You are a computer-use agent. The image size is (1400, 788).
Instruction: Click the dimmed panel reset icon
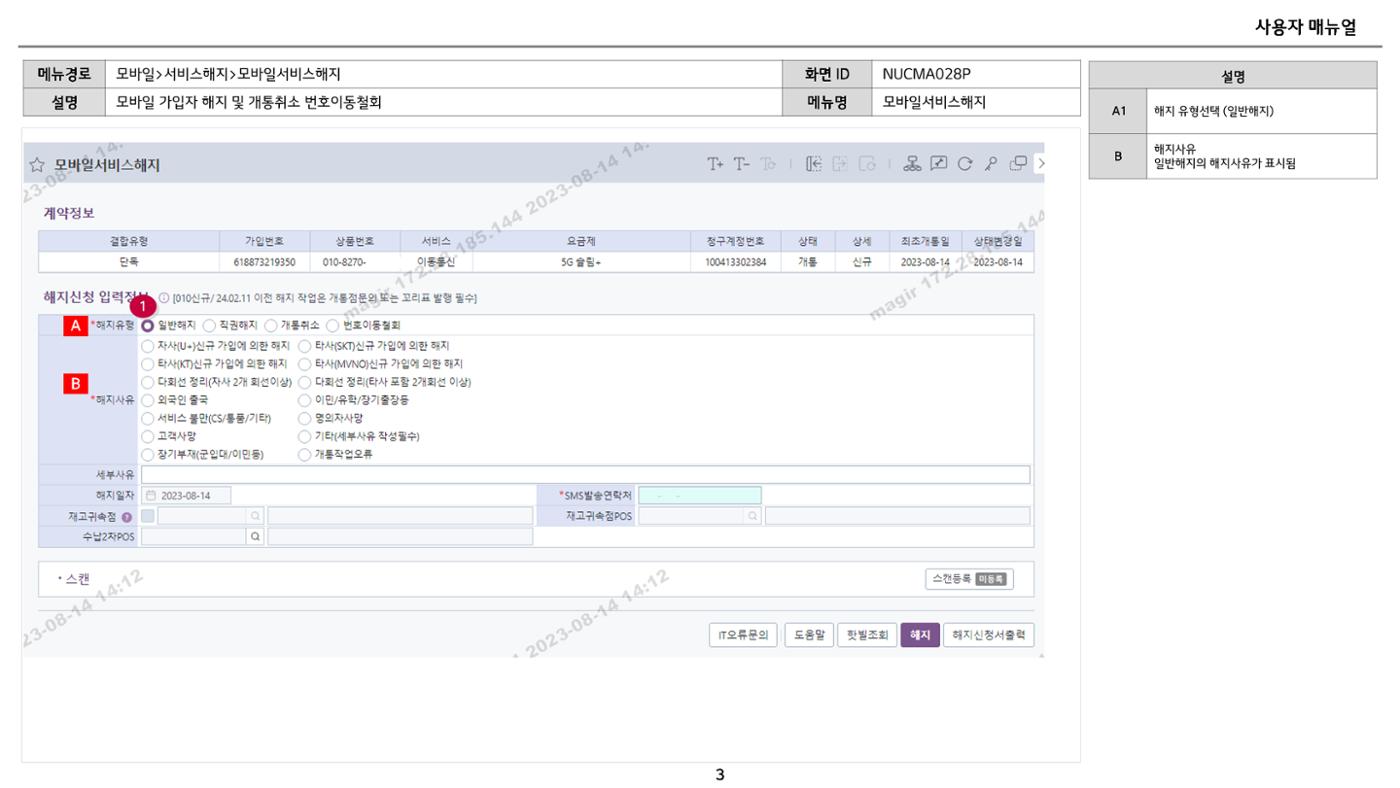[x=867, y=164]
